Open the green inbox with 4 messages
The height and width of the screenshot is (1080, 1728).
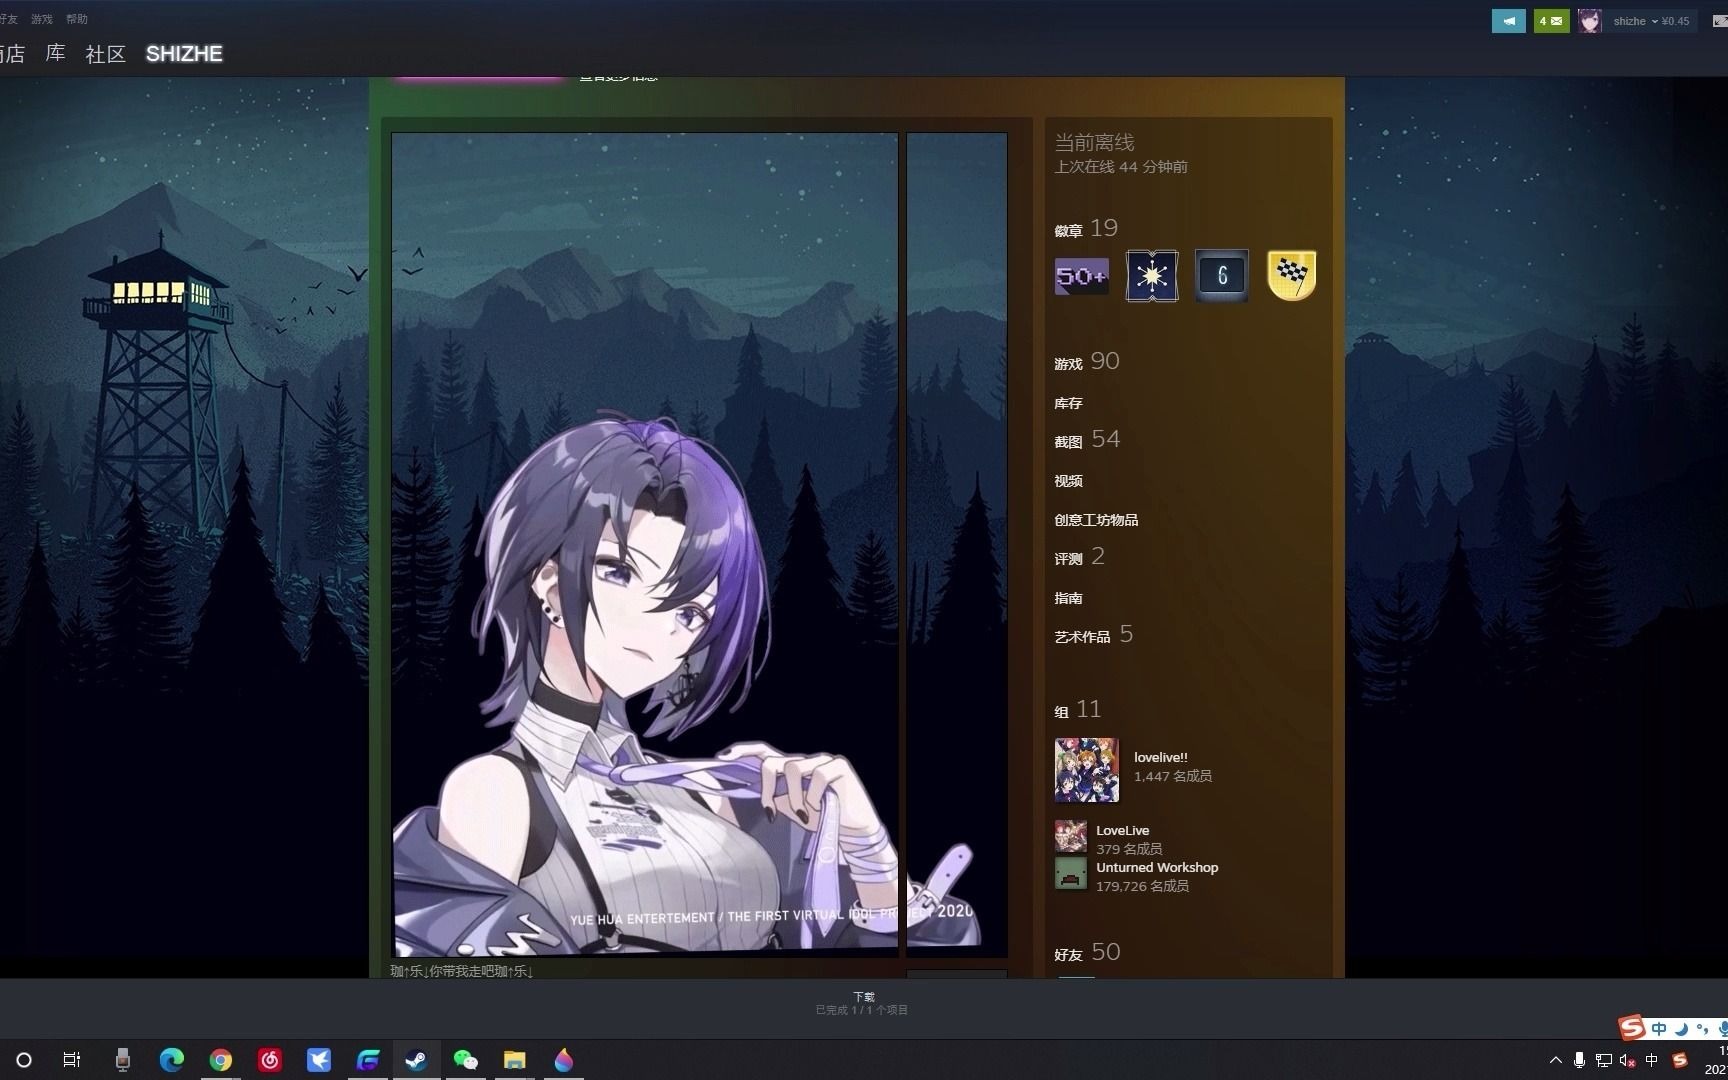click(x=1551, y=21)
